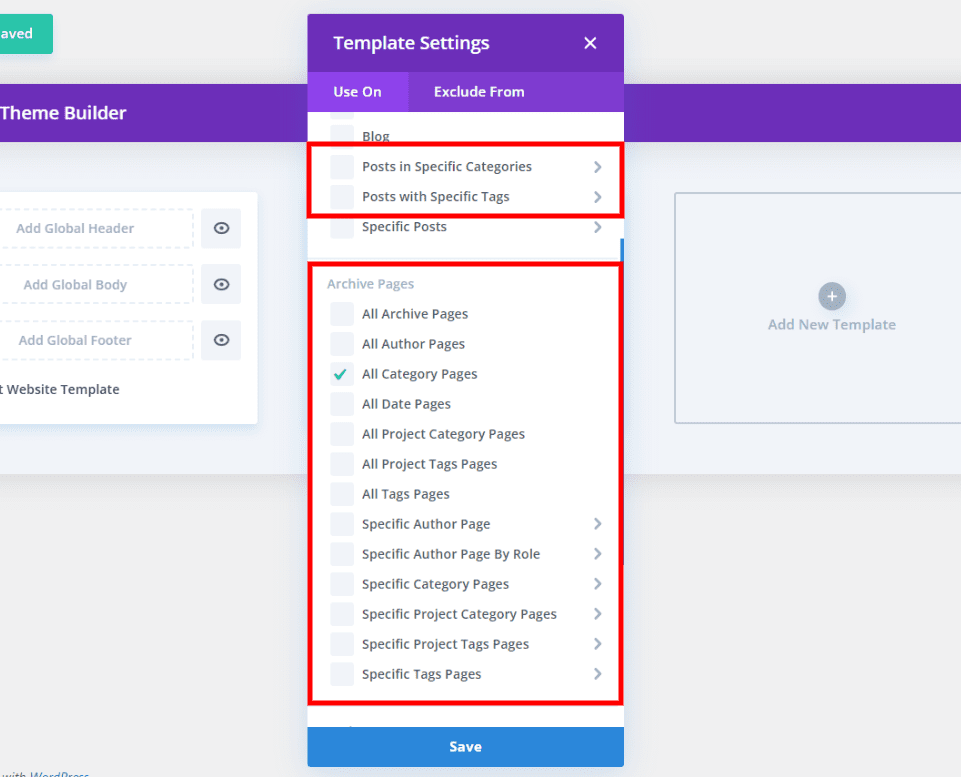
Task: Open the Specific Category Pages selector
Action: coord(597,583)
